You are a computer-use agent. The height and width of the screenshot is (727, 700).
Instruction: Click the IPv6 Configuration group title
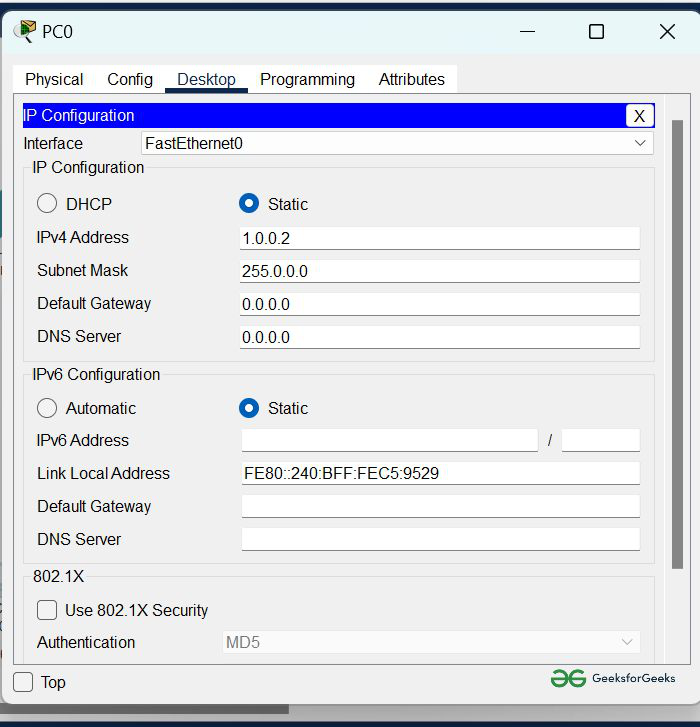(x=96, y=374)
